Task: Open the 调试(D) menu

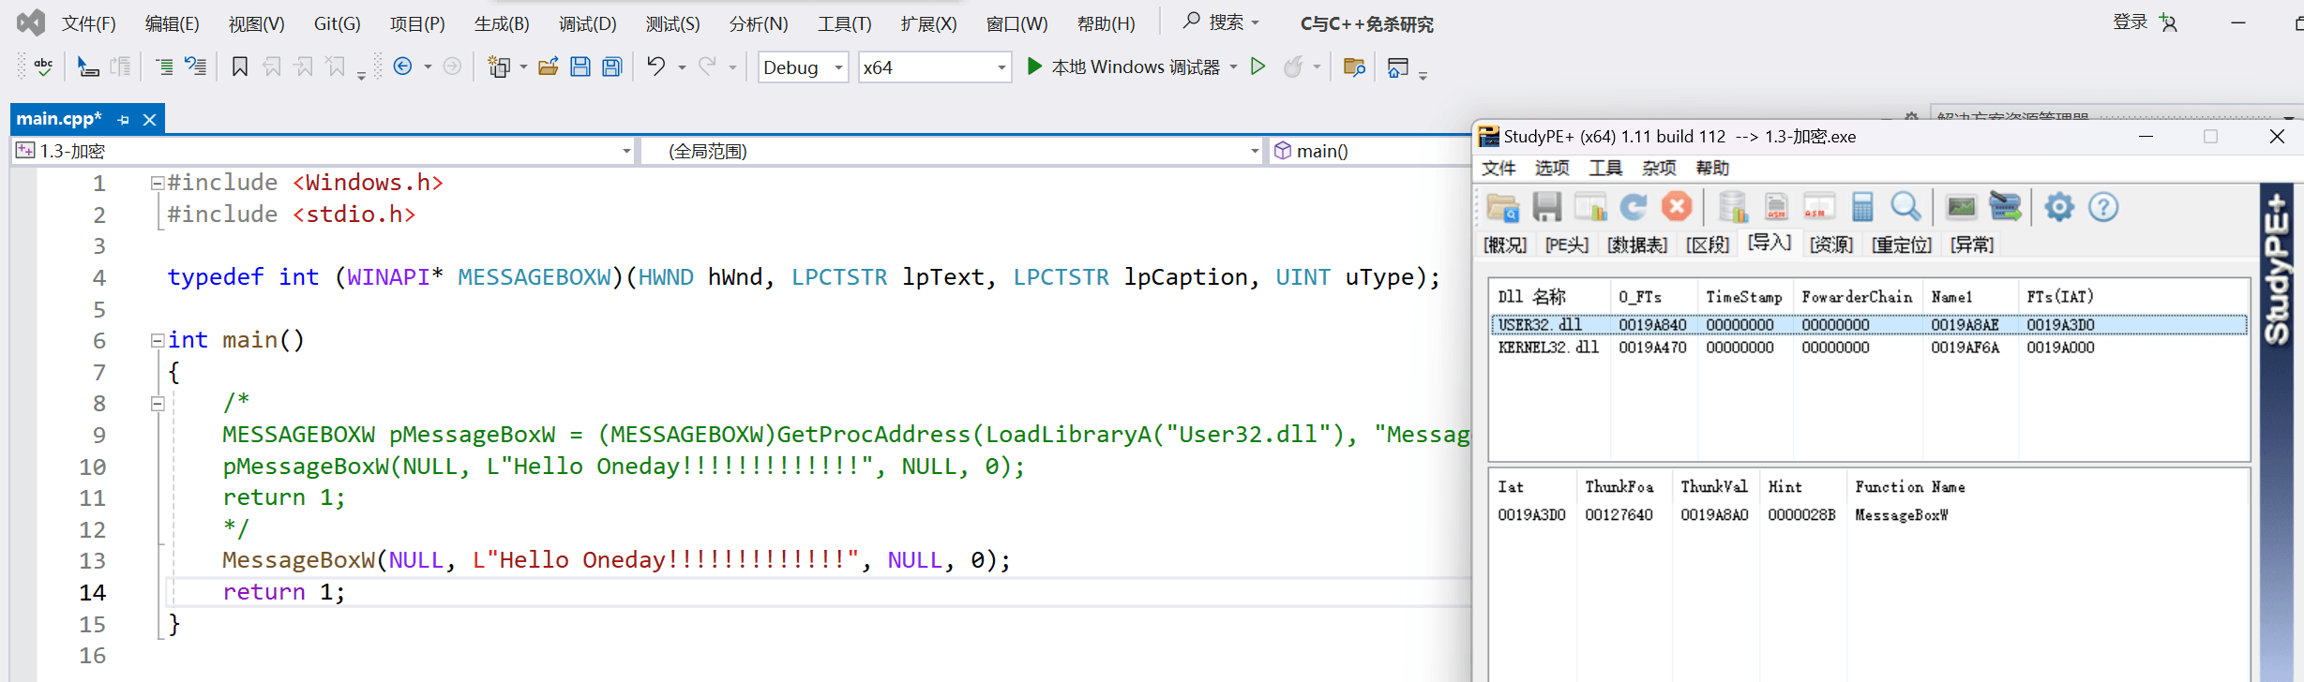Action: (587, 23)
